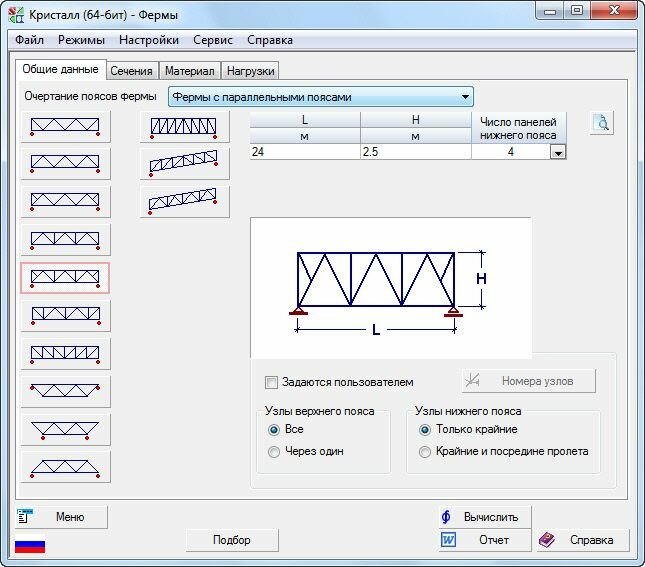Select Warren truss with end sub-struts, no verticals

pyautogui.click(x=65, y=201)
